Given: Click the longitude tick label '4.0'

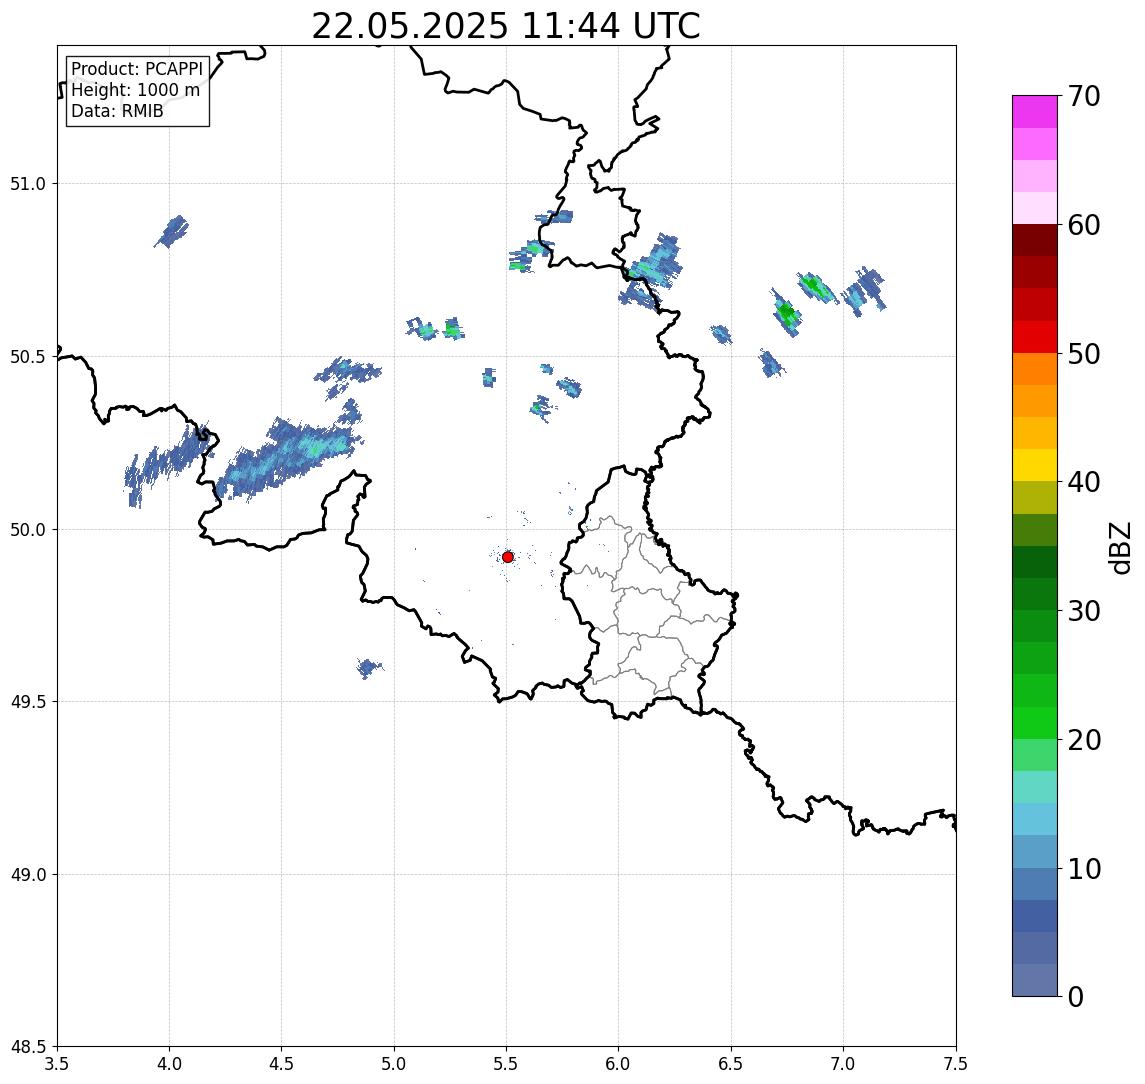Looking at the screenshot, I should pyautogui.click(x=169, y=1064).
